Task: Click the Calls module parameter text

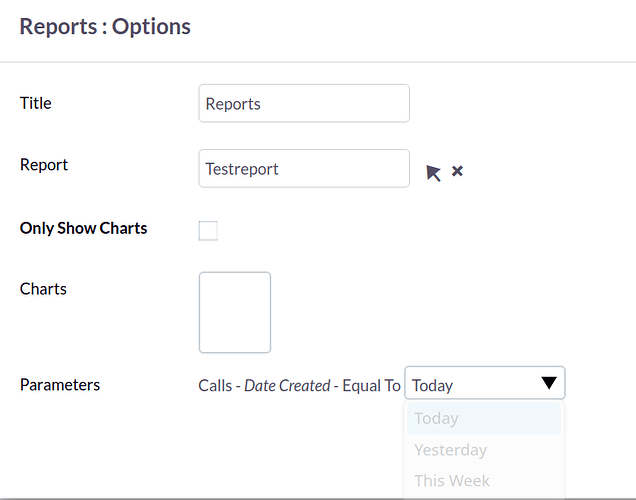Action: (x=215, y=385)
